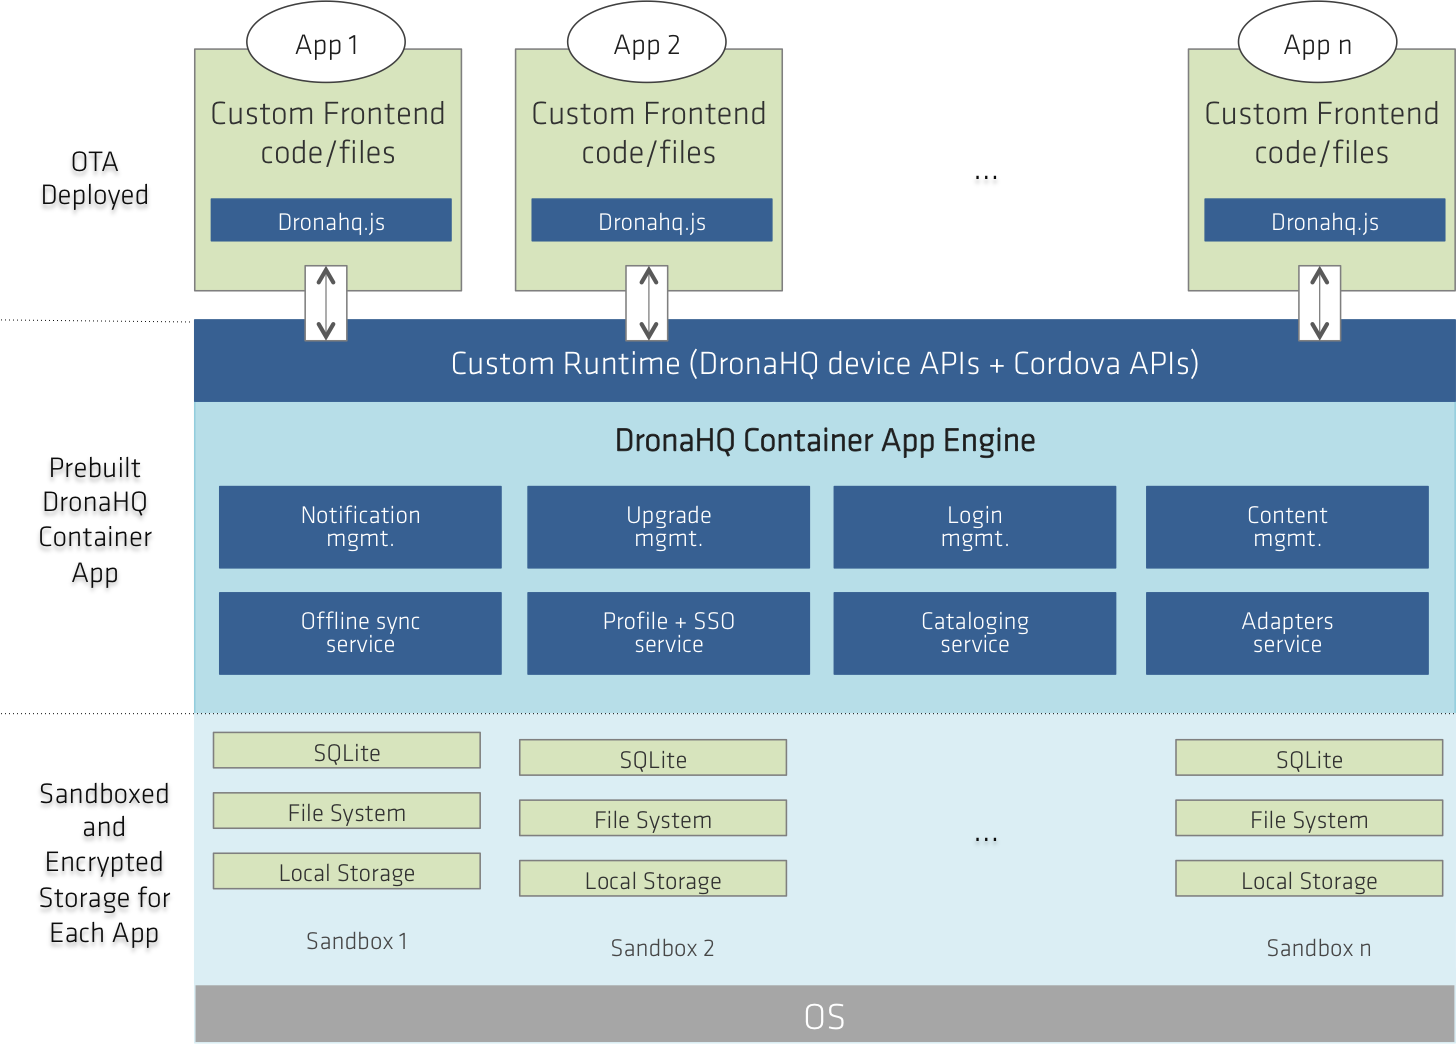
Task: Click Custom Frontend code/files text in App n
Action: coord(1322,133)
